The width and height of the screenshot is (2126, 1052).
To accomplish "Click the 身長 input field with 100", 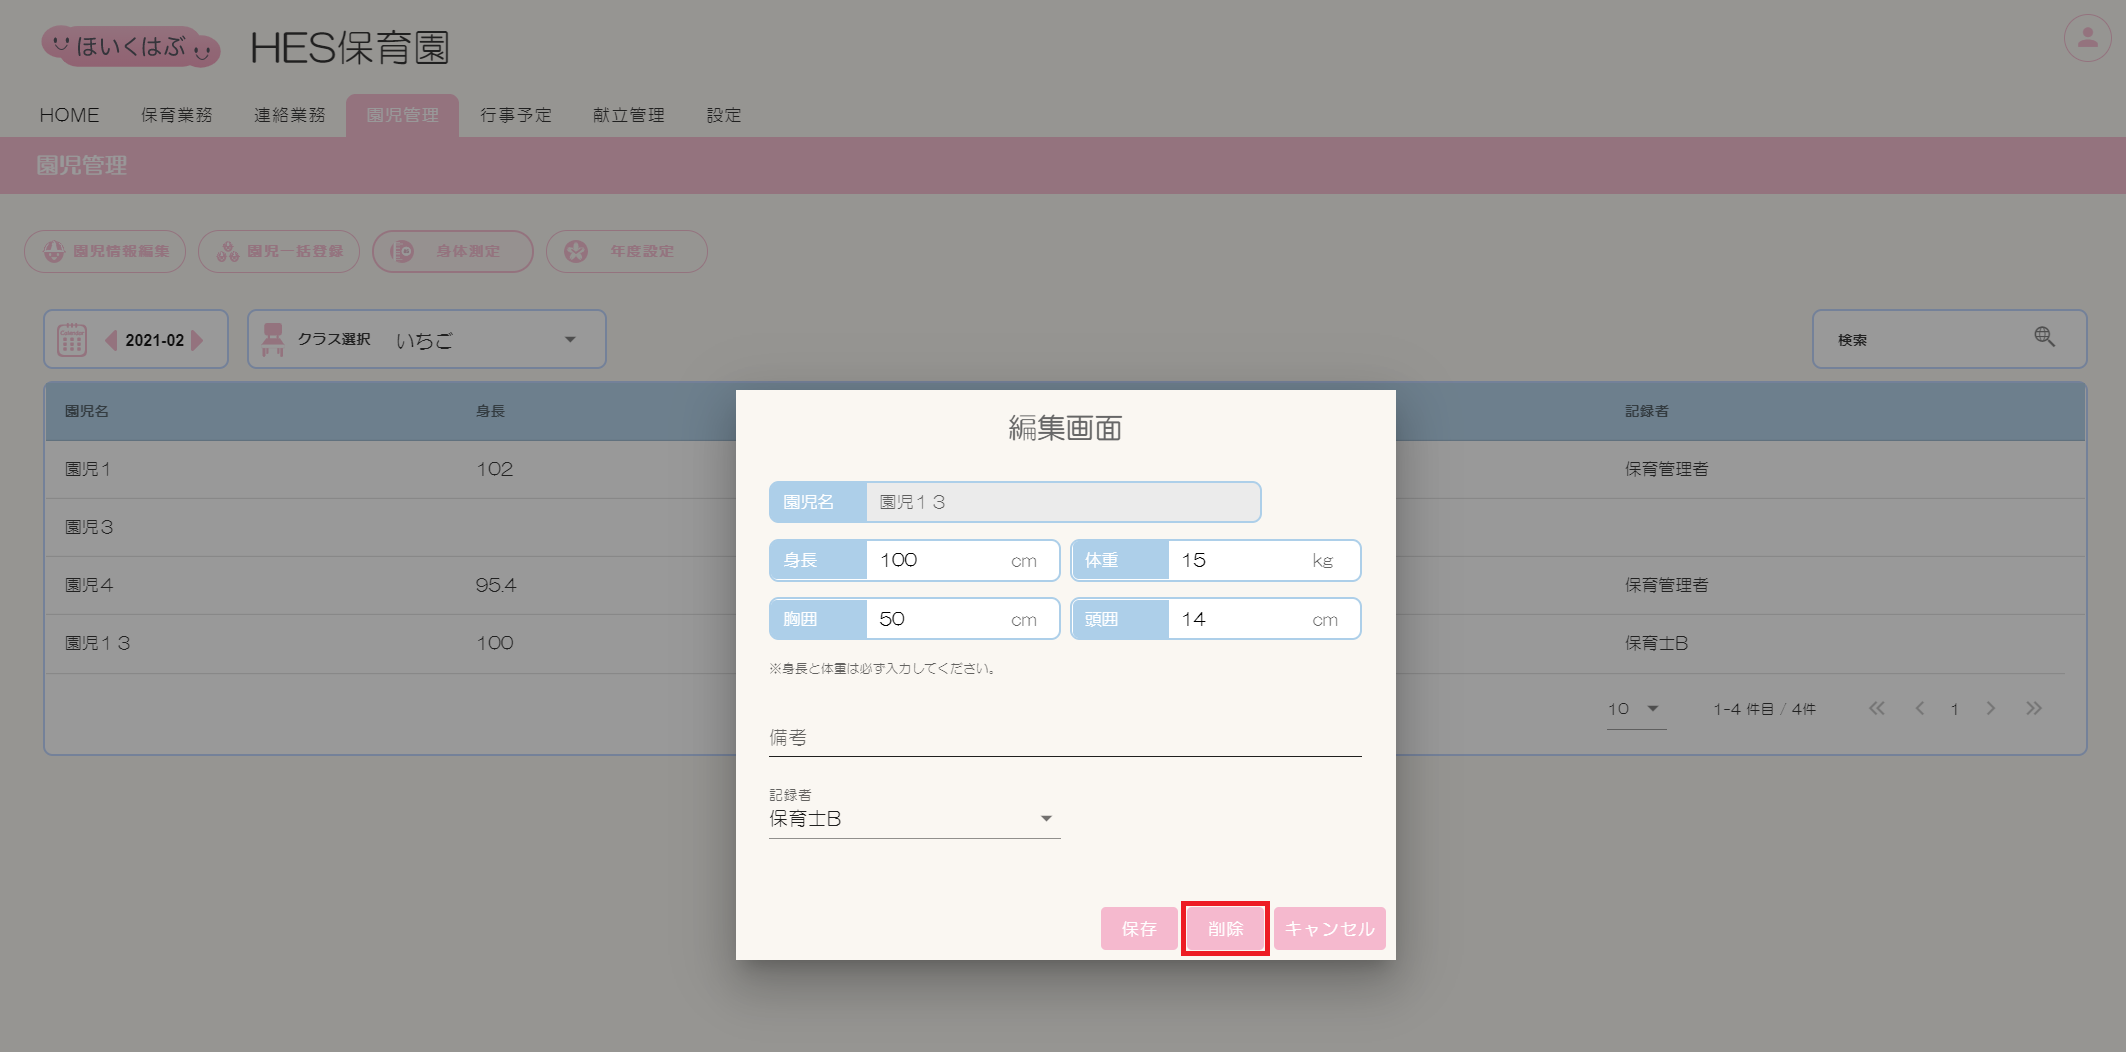I will tap(940, 561).
